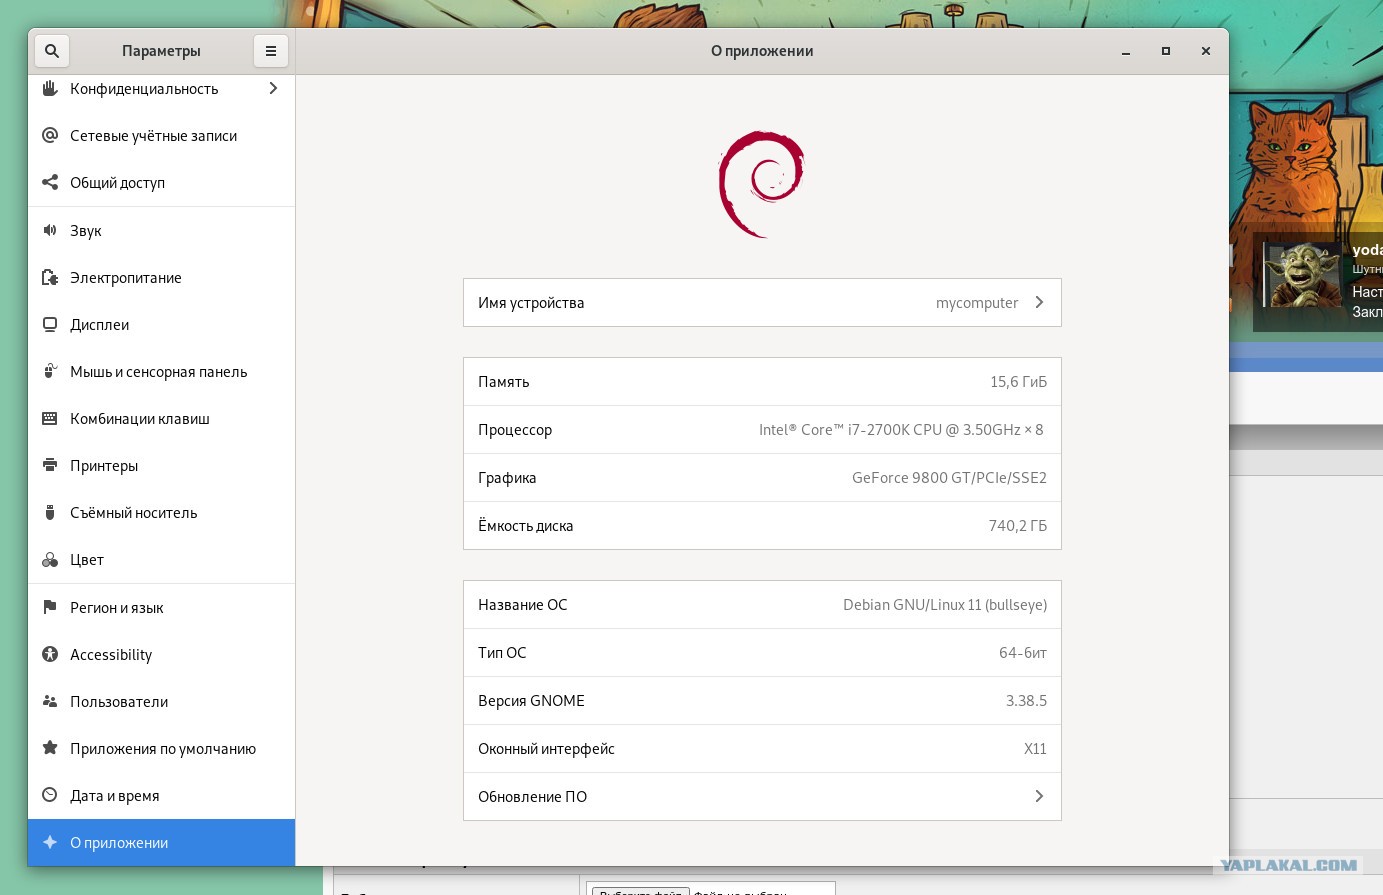Expand Конфиденциальность with its chevron
1383x895 pixels.
[x=273, y=89]
